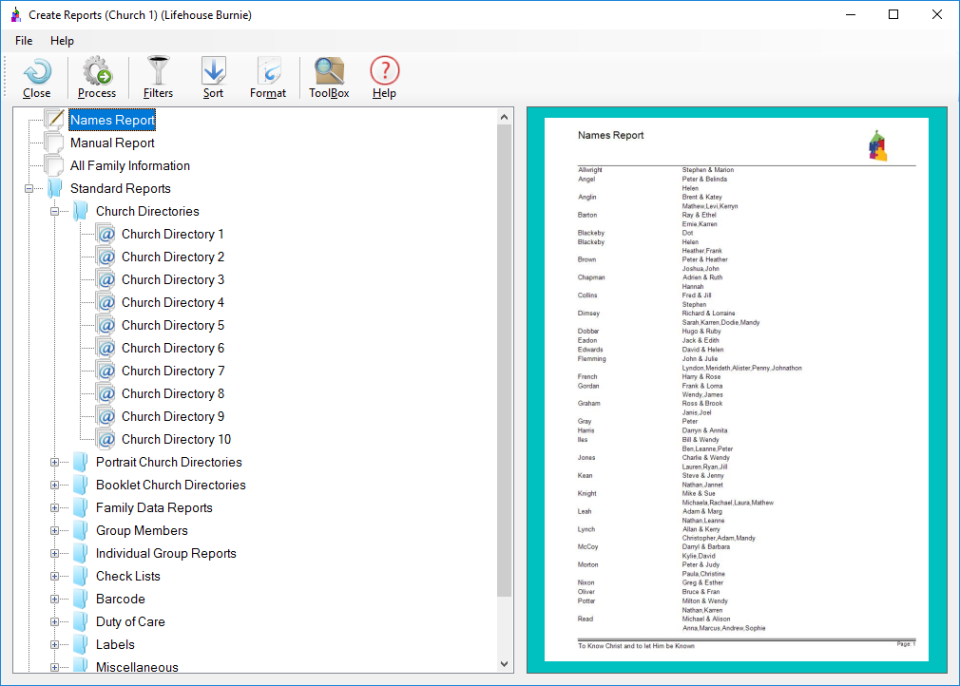Collapse the Standard Reports tree node

click(30, 189)
